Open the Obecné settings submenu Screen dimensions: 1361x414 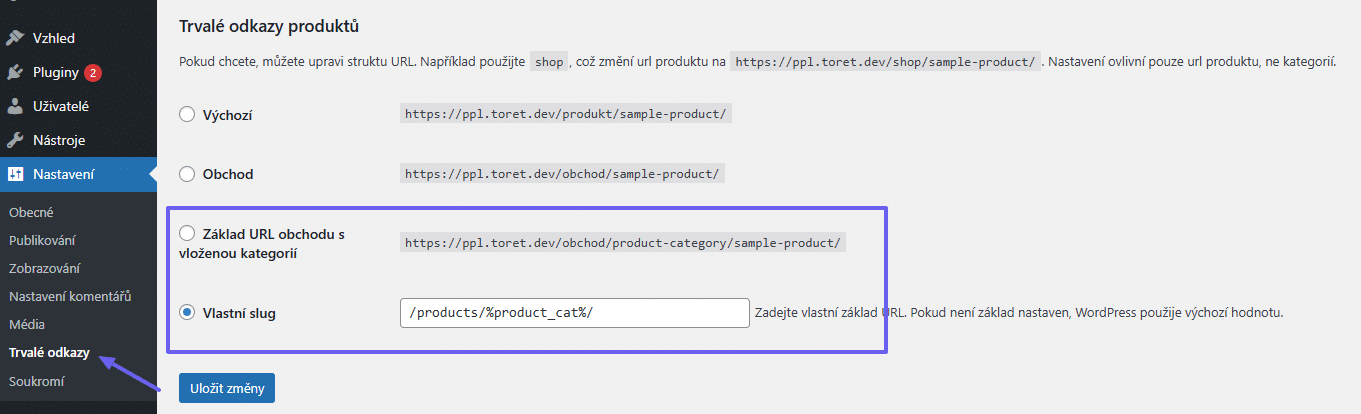point(31,212)
